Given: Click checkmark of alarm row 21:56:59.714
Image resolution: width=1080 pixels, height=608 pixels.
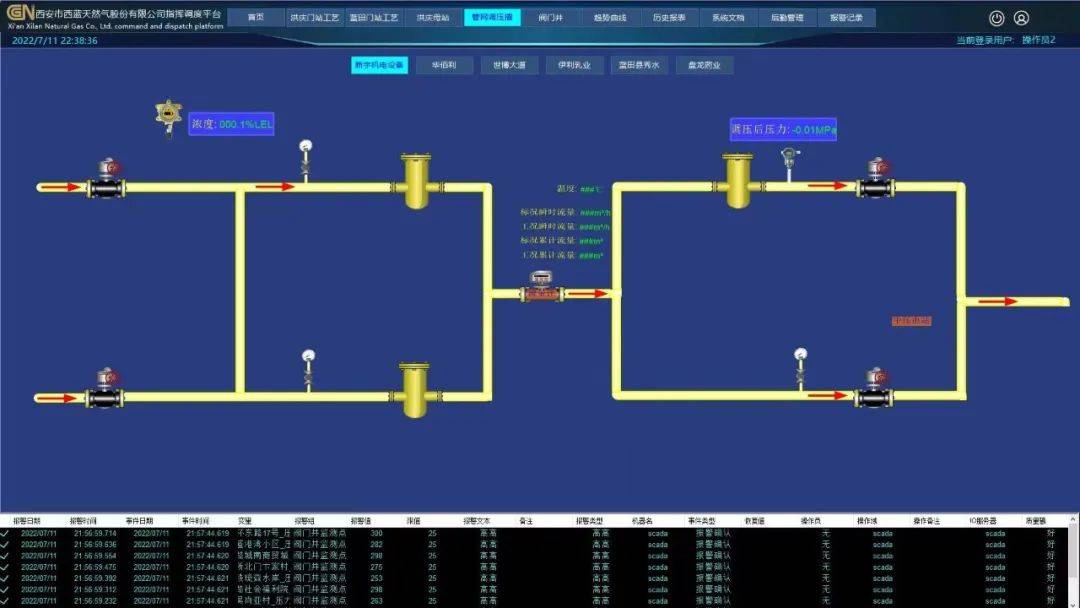Looking at the screenshot, I should 5,533.
